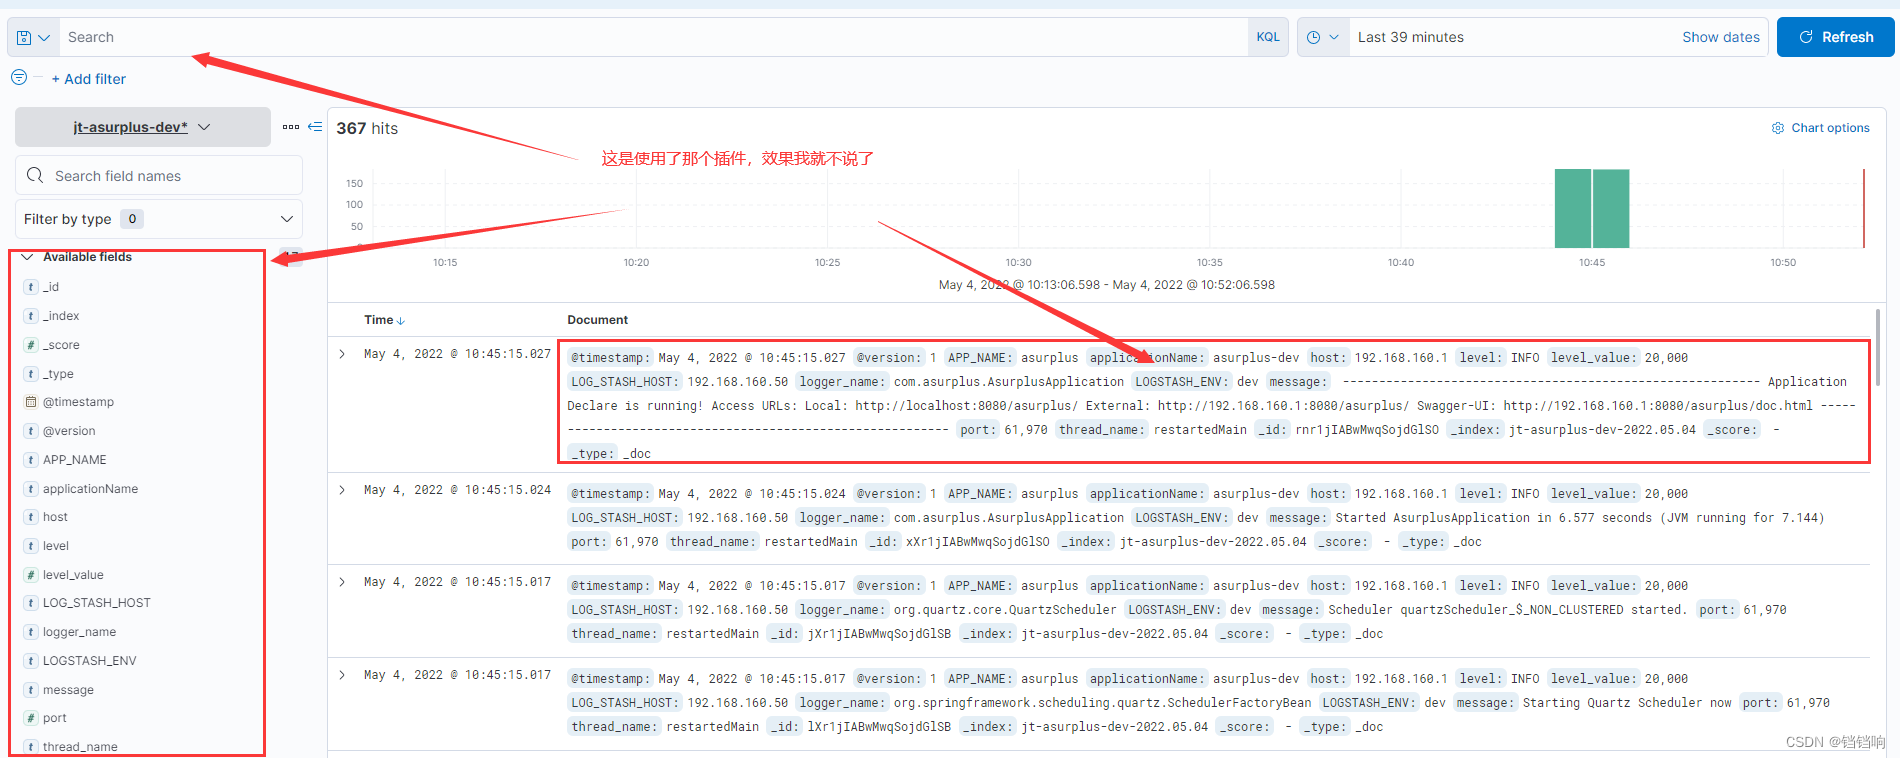Open the jt-asurplus-dev* index pattern dropdown
1900x758 pixels.
click(x=143, y=127)
